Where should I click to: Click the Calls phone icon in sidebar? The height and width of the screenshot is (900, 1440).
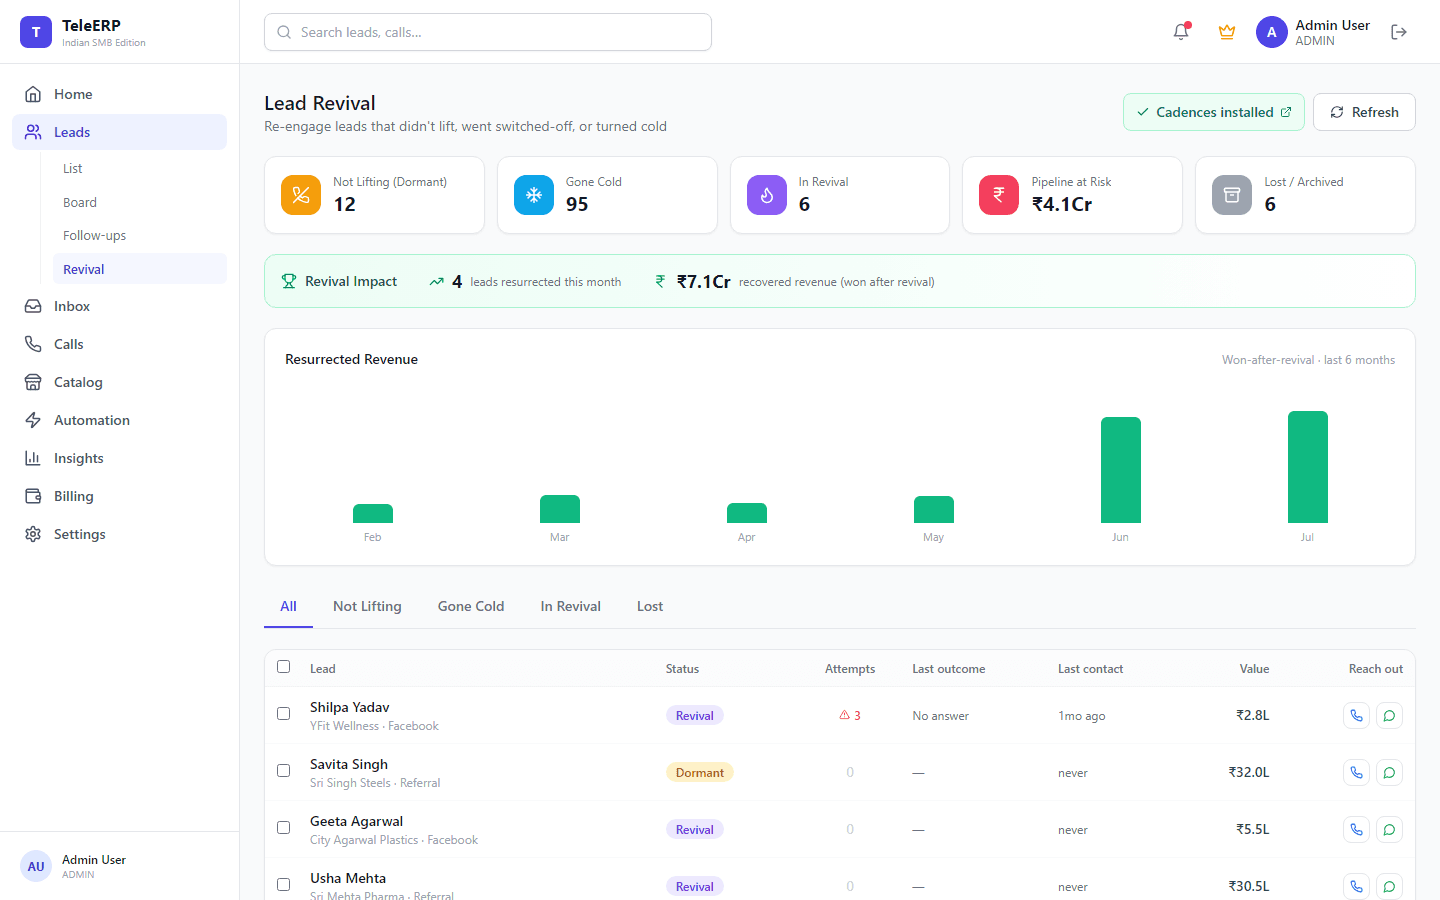pyautogui.click(x=33, y=344)
